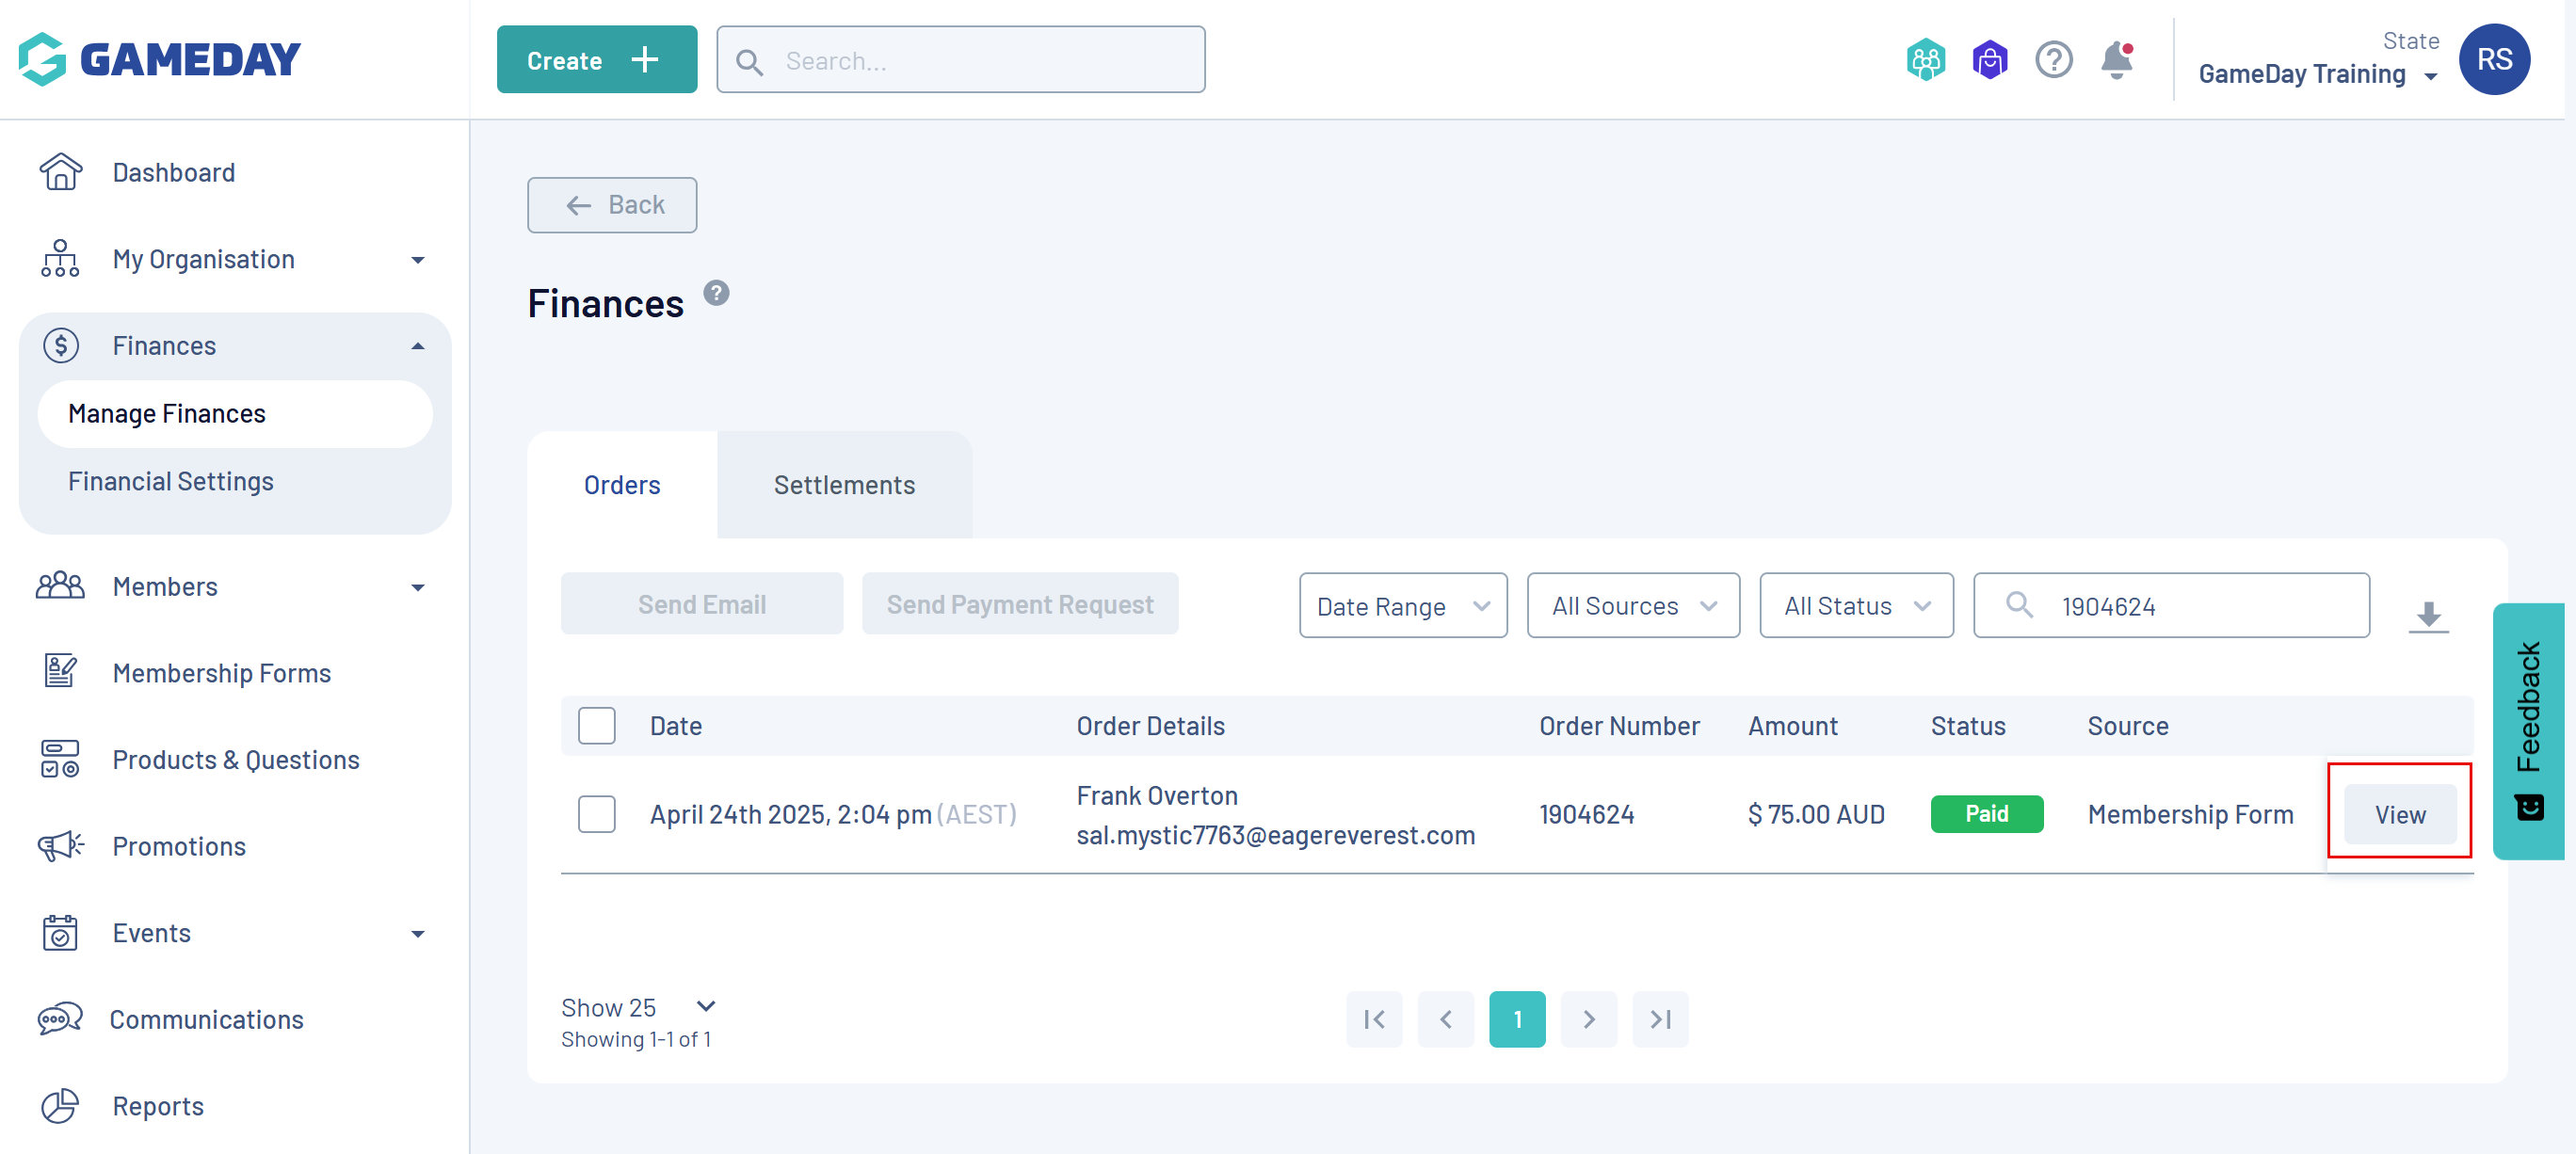2576x1154 pixels.
Task: Open the All Status filter dropdown
Action: pyautogui.click(x=1855, y=606)
